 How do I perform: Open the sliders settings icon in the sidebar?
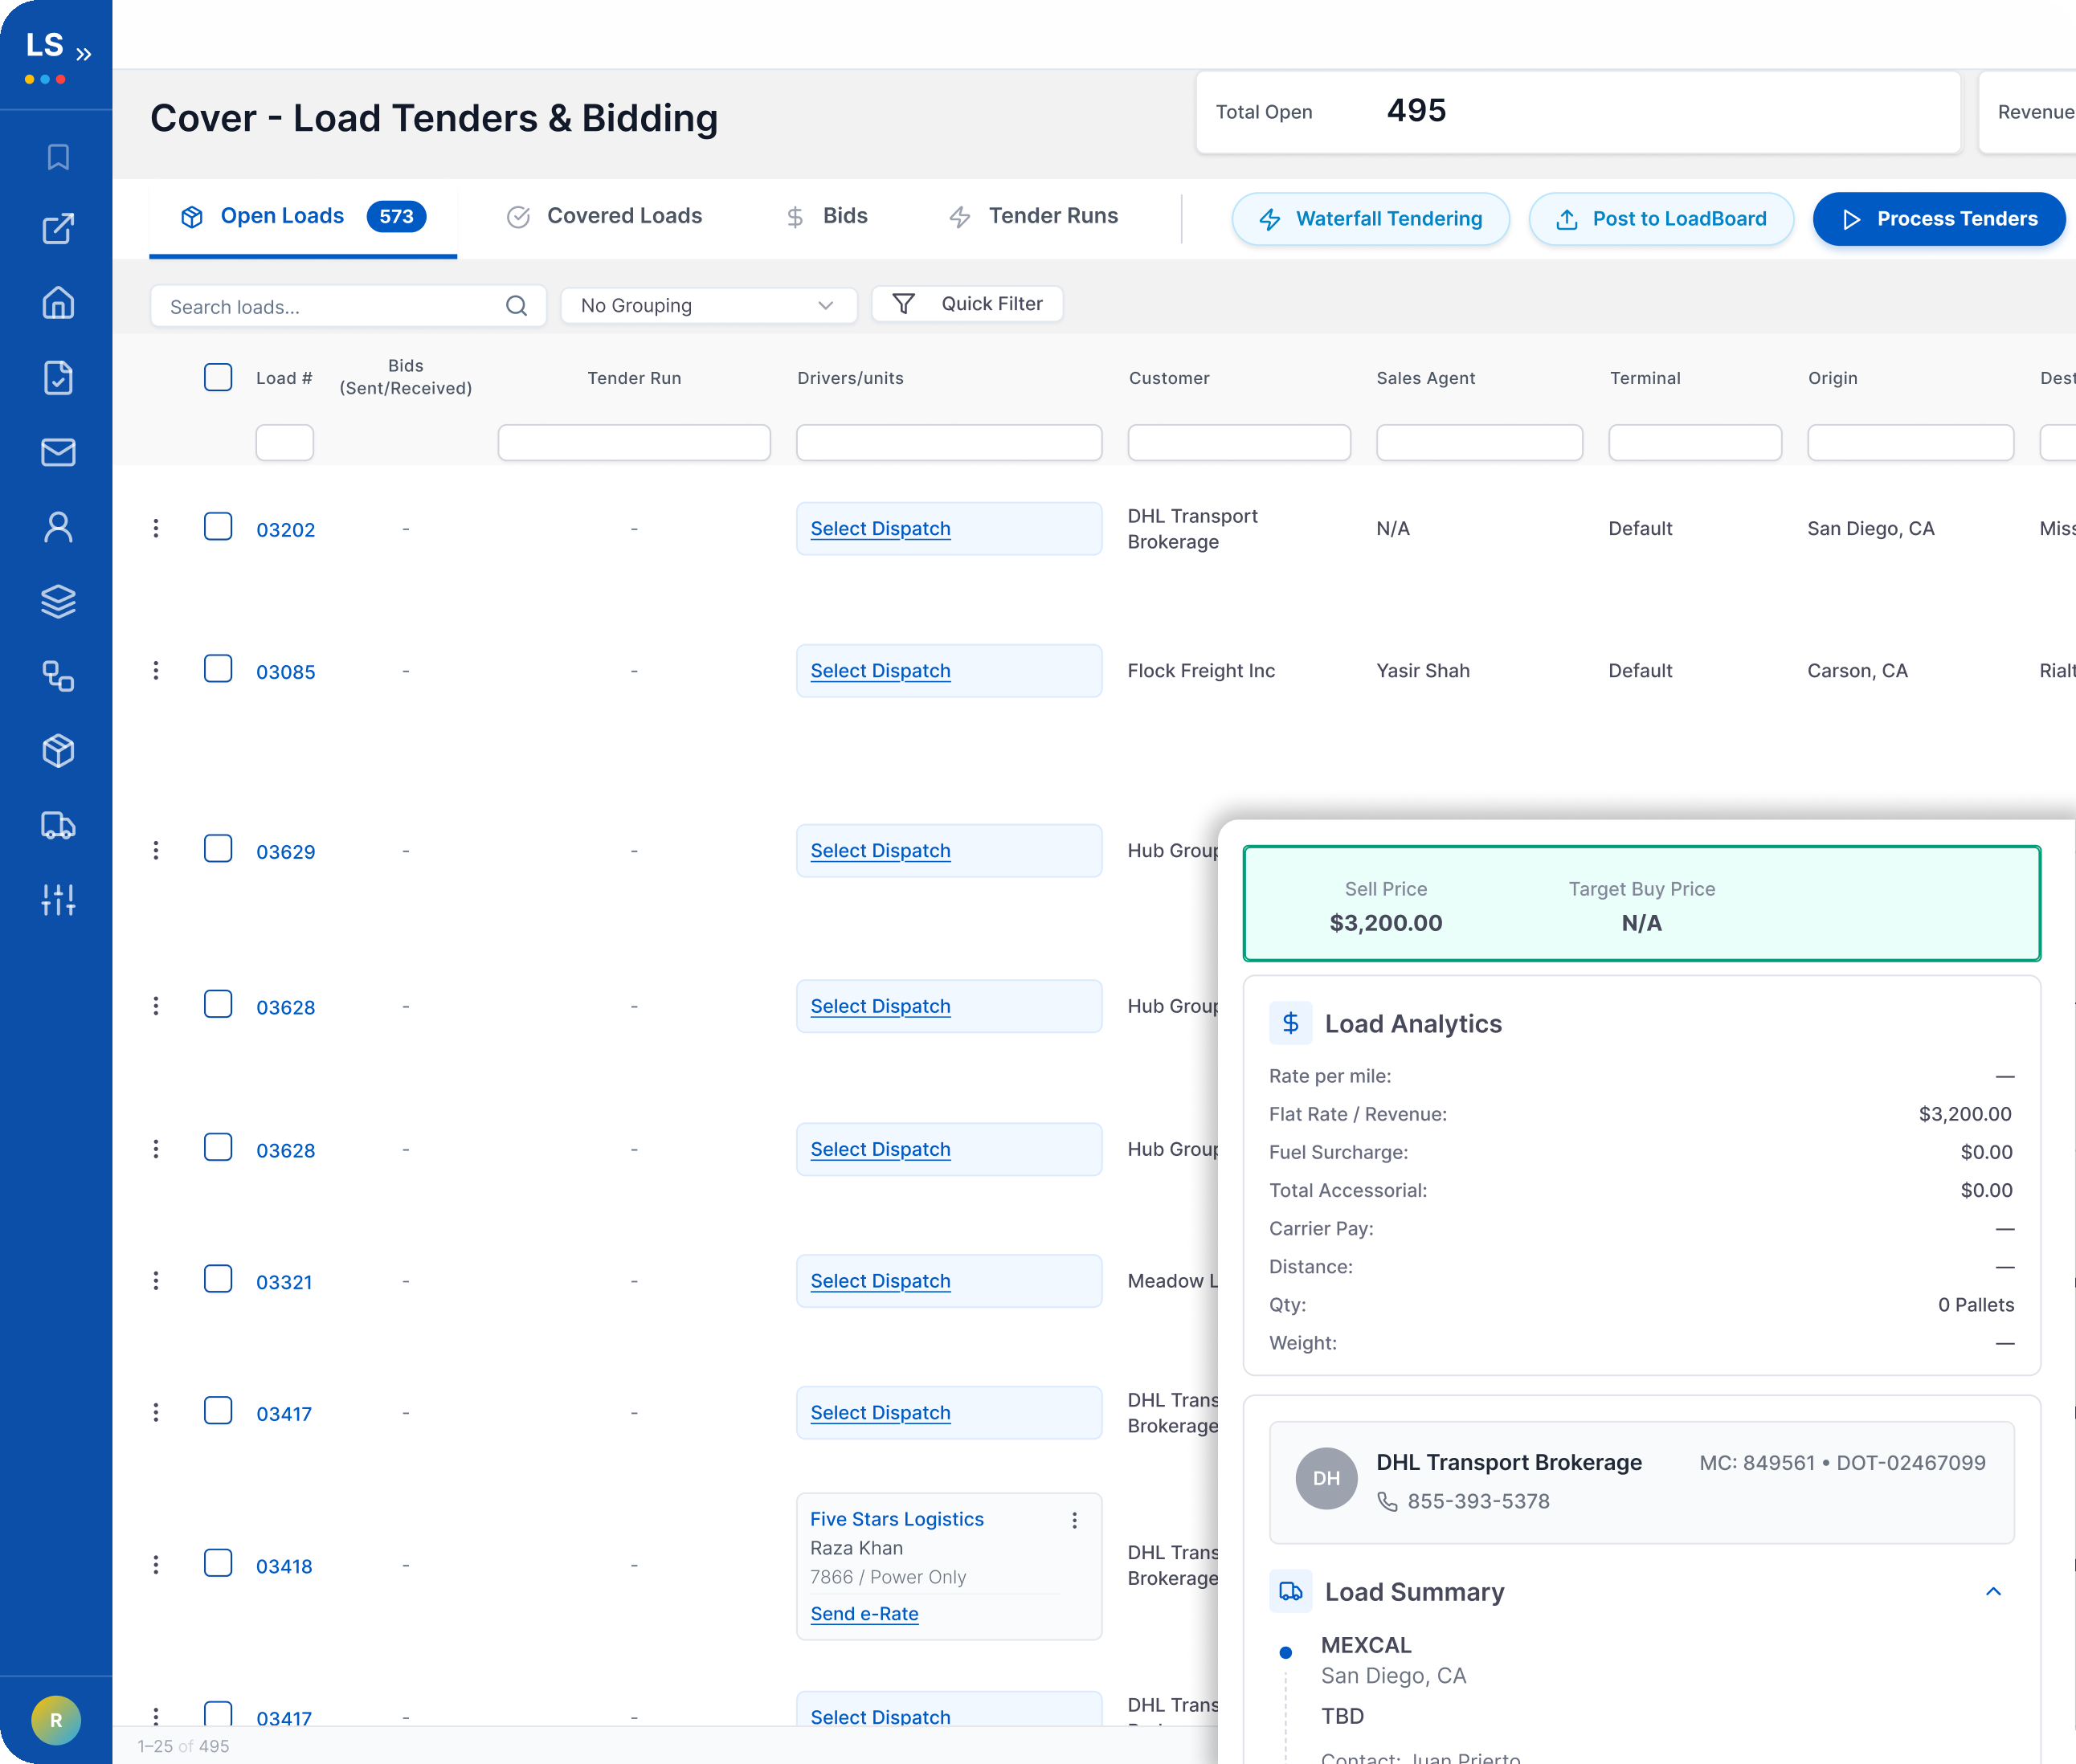pyautogui.click(x=58, y=900)
